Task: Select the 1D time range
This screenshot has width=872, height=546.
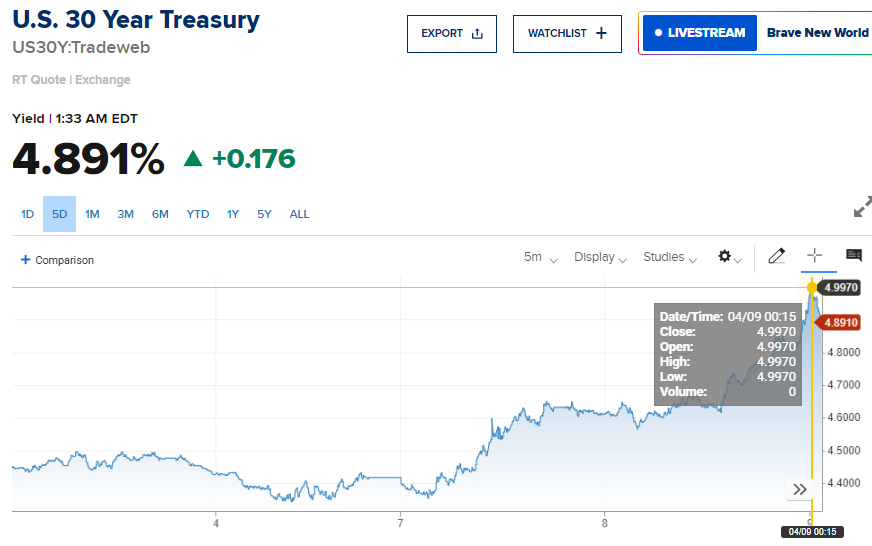Action: (x=28, y=214)
